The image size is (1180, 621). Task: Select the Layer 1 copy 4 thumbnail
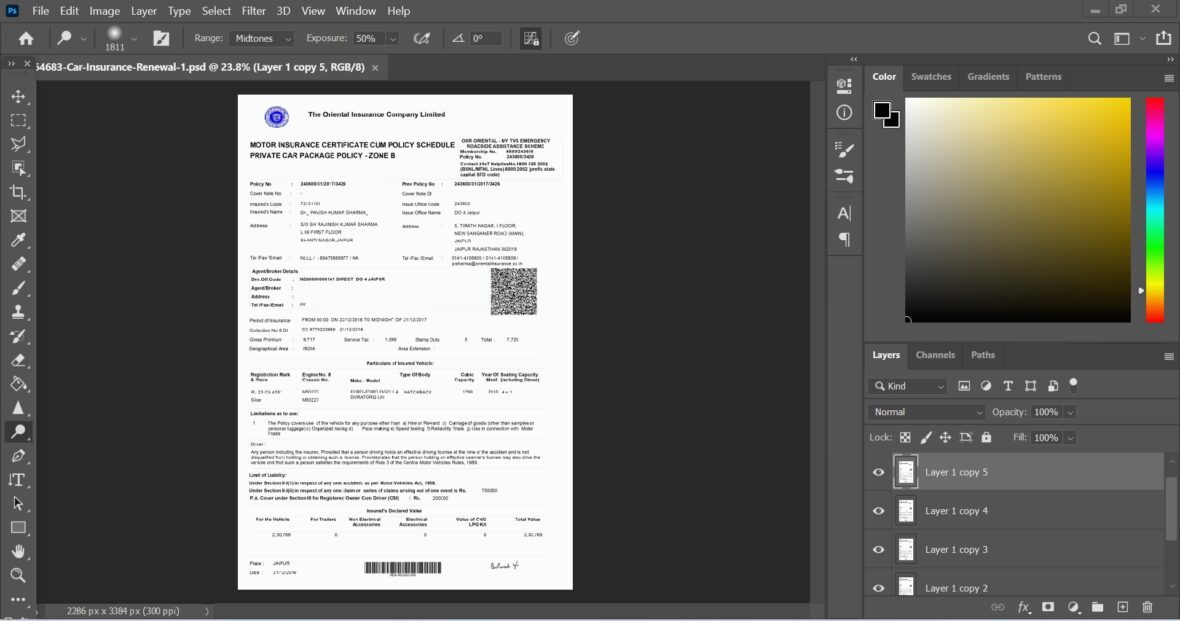click(x=905, y=510)
